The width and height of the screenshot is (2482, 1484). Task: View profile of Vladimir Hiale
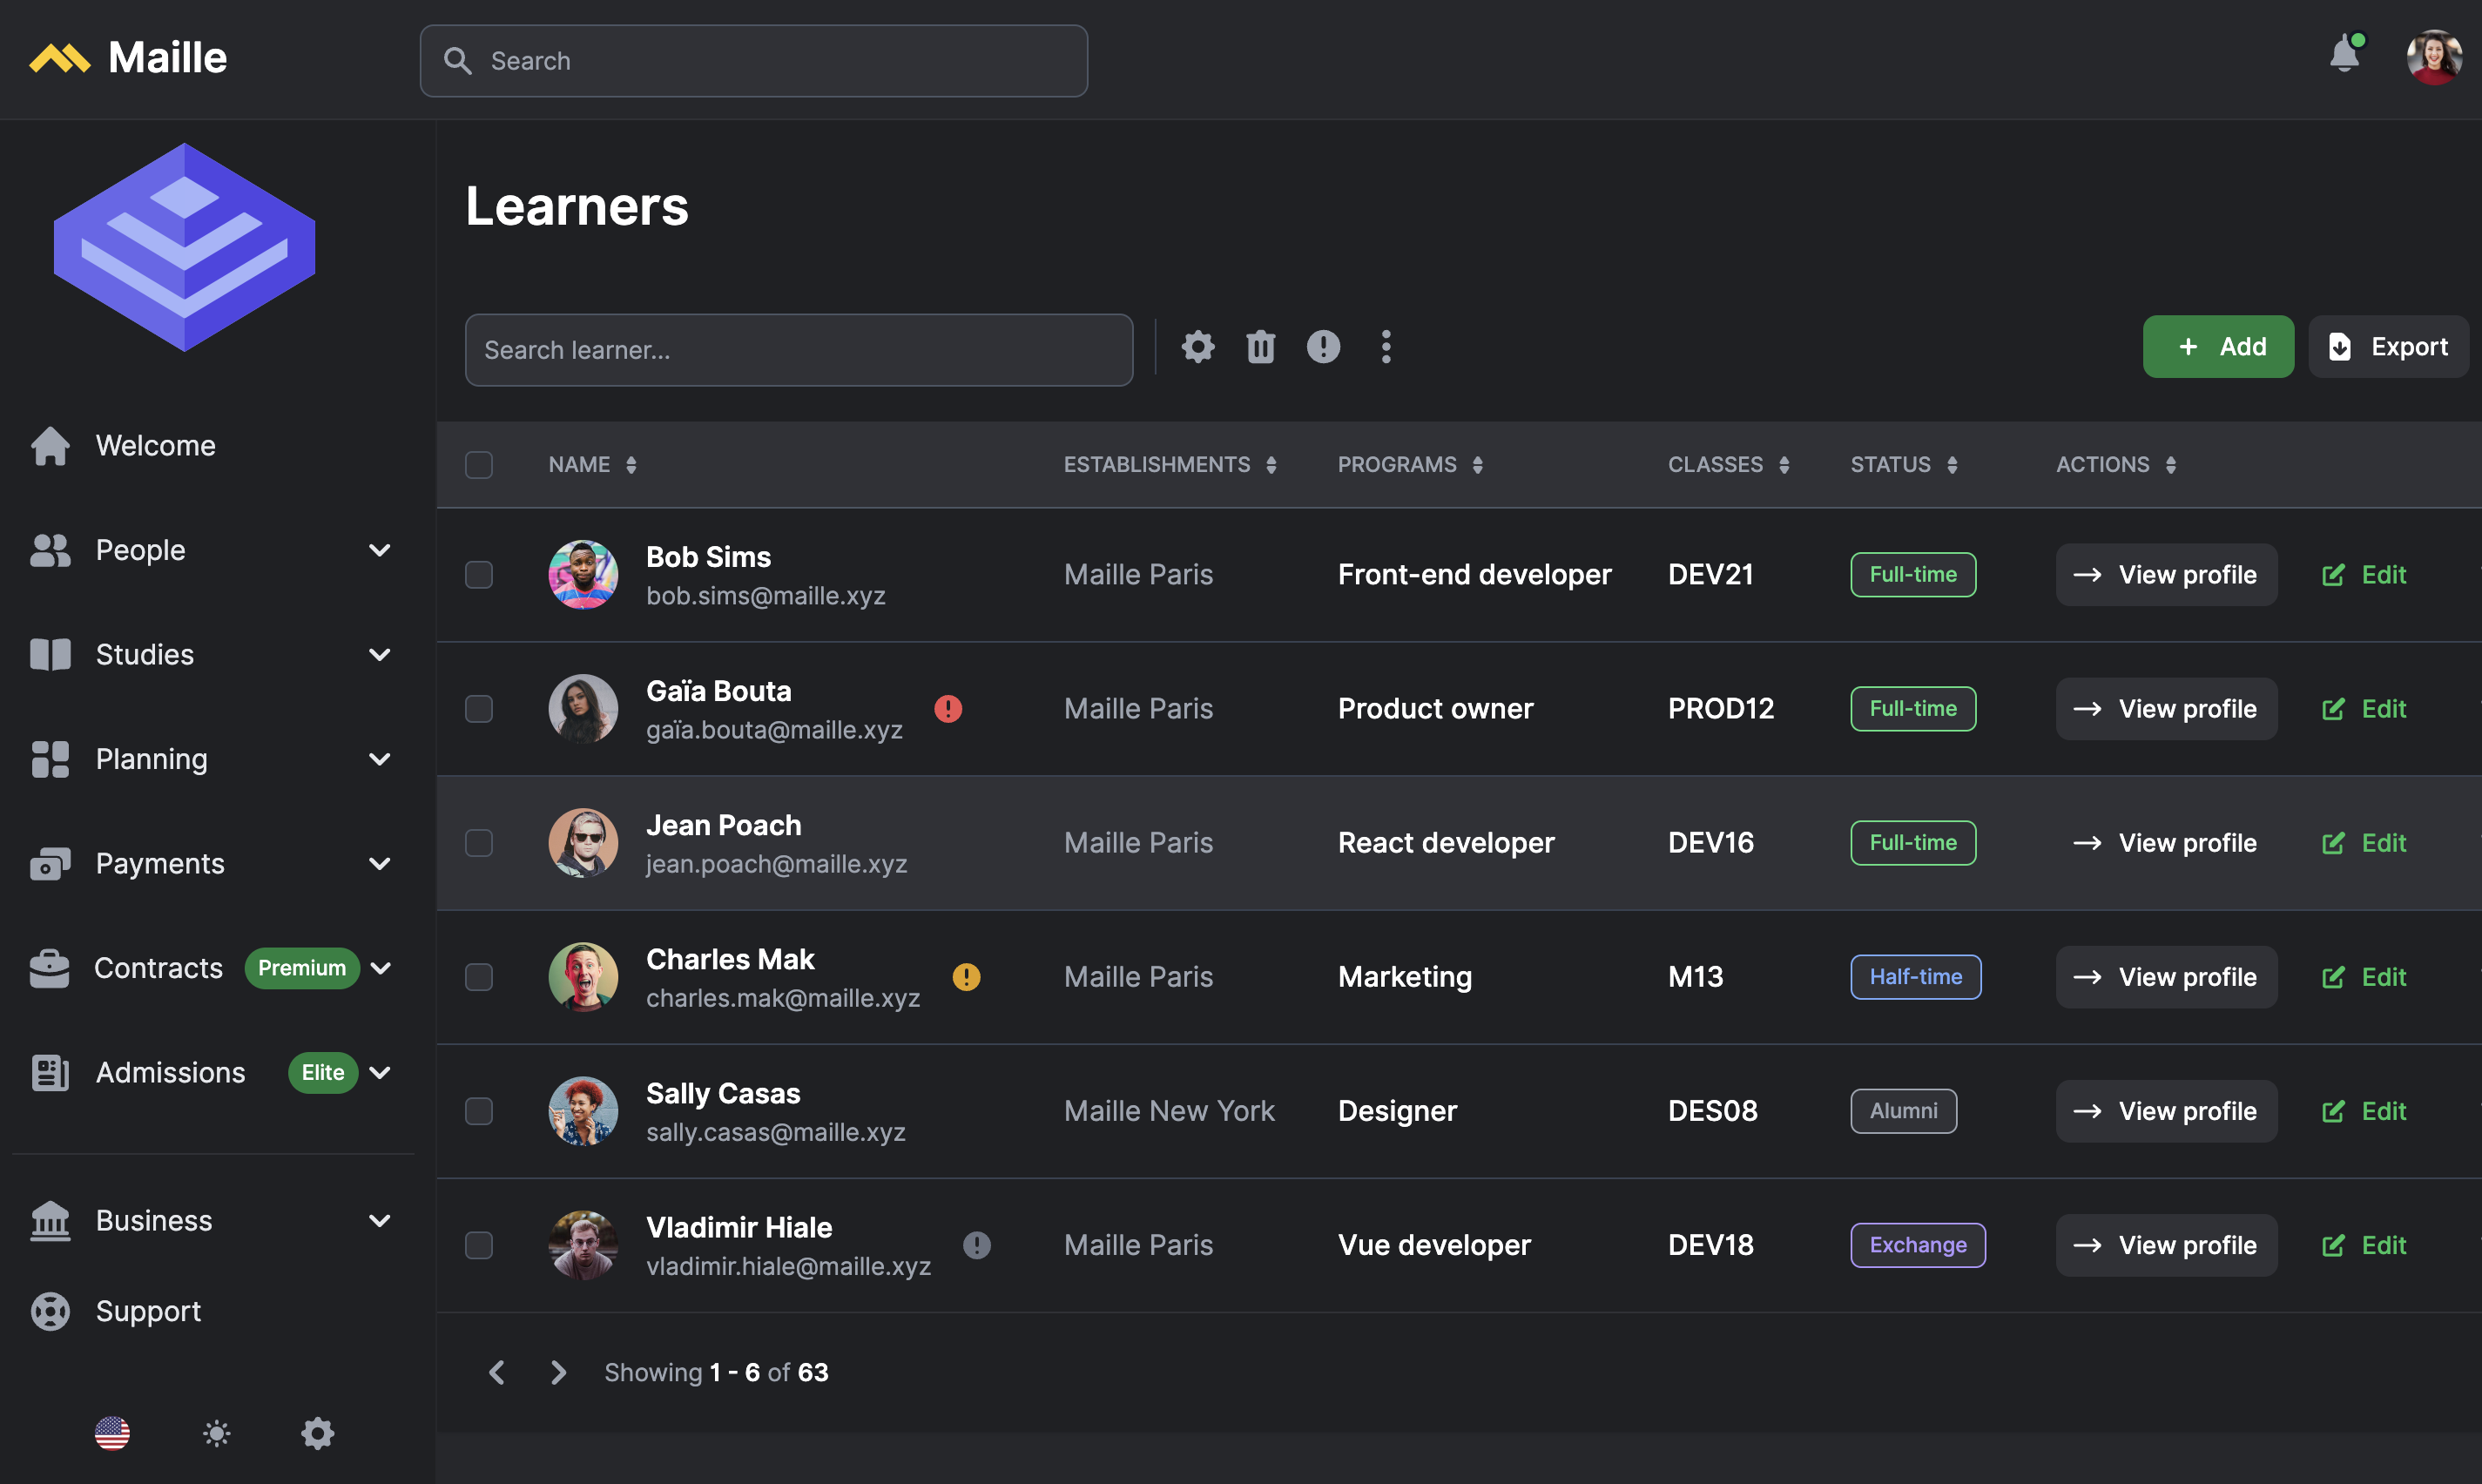tap(2166, 1245)
